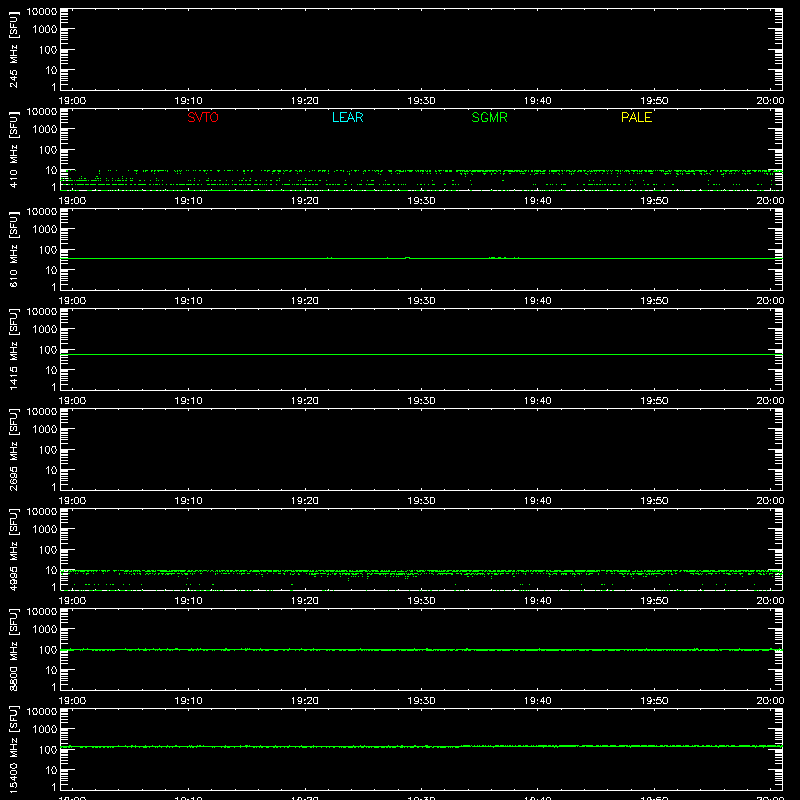Click 19:40 time label of 8800 MHz plot
Image resolution: width=800 pixels, height=800 pixels.
tap(538, 701)
